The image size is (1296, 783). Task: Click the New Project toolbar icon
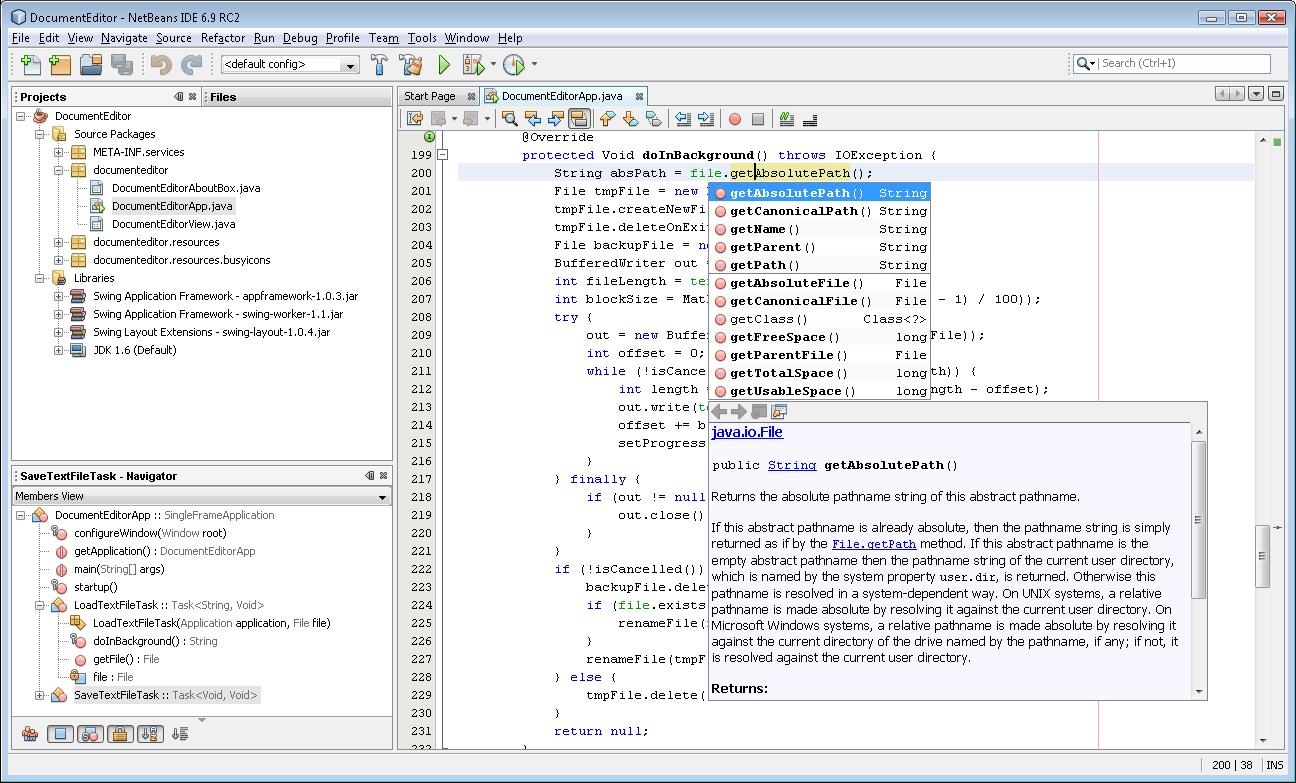(61, 65)
